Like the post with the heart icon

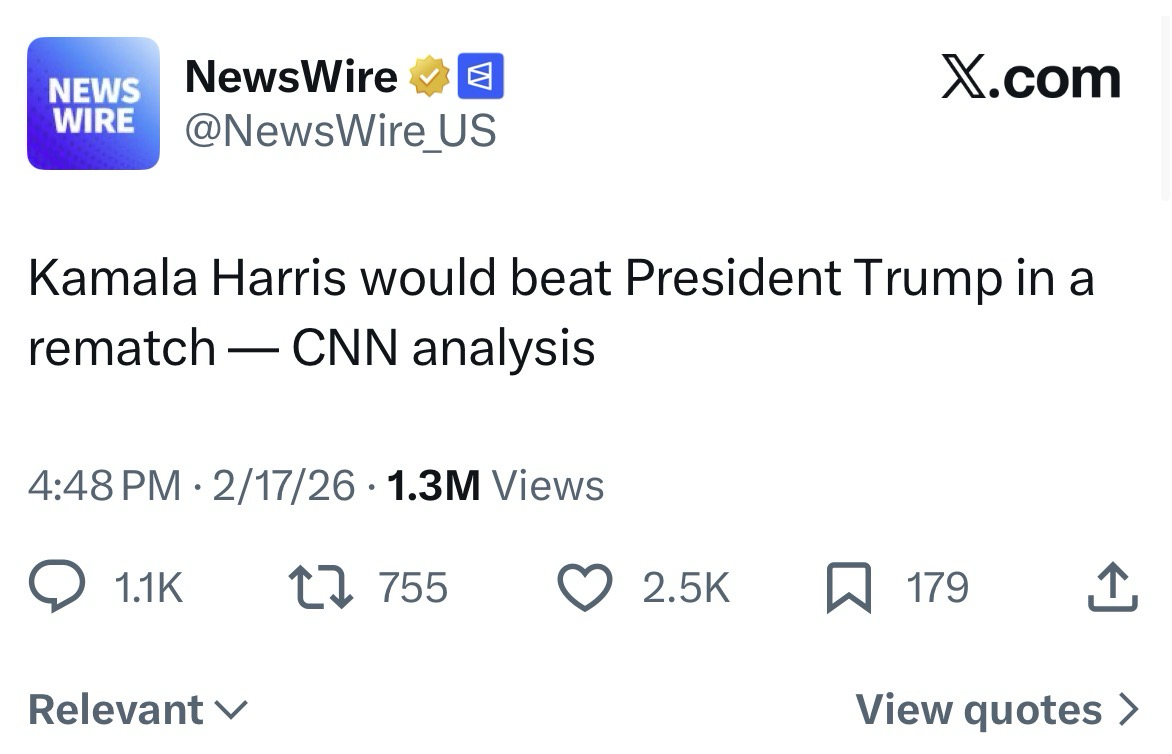coord(584,588)
